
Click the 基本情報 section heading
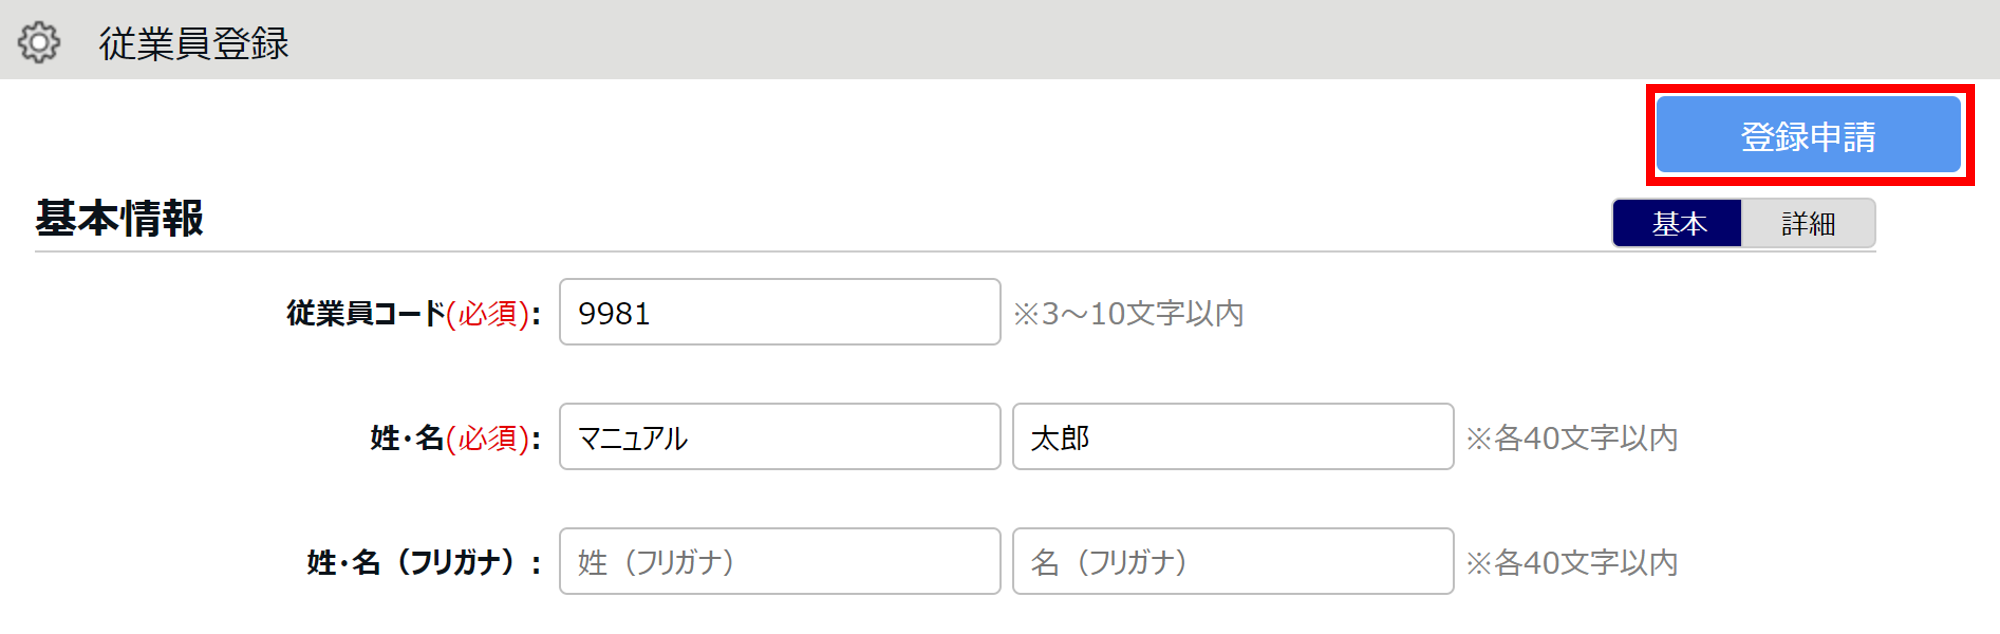120,218
